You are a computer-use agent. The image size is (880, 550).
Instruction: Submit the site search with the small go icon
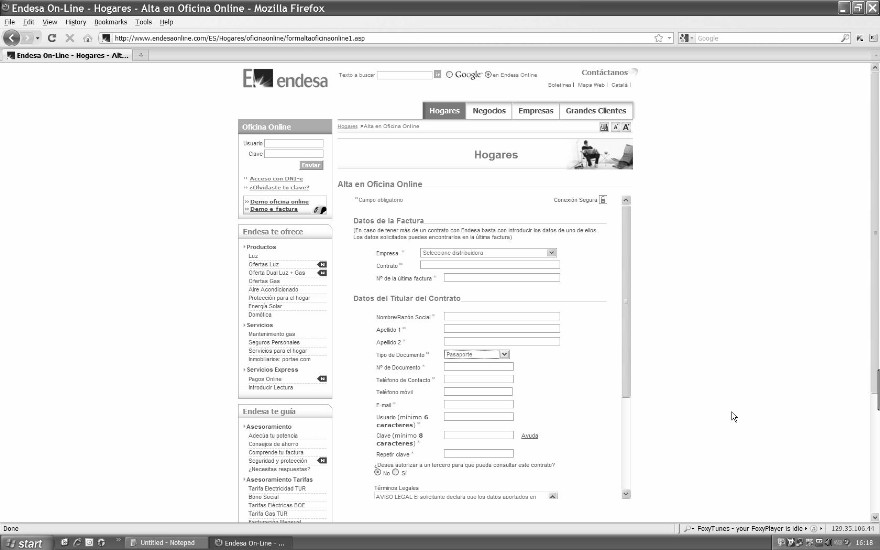coord(437,74)
